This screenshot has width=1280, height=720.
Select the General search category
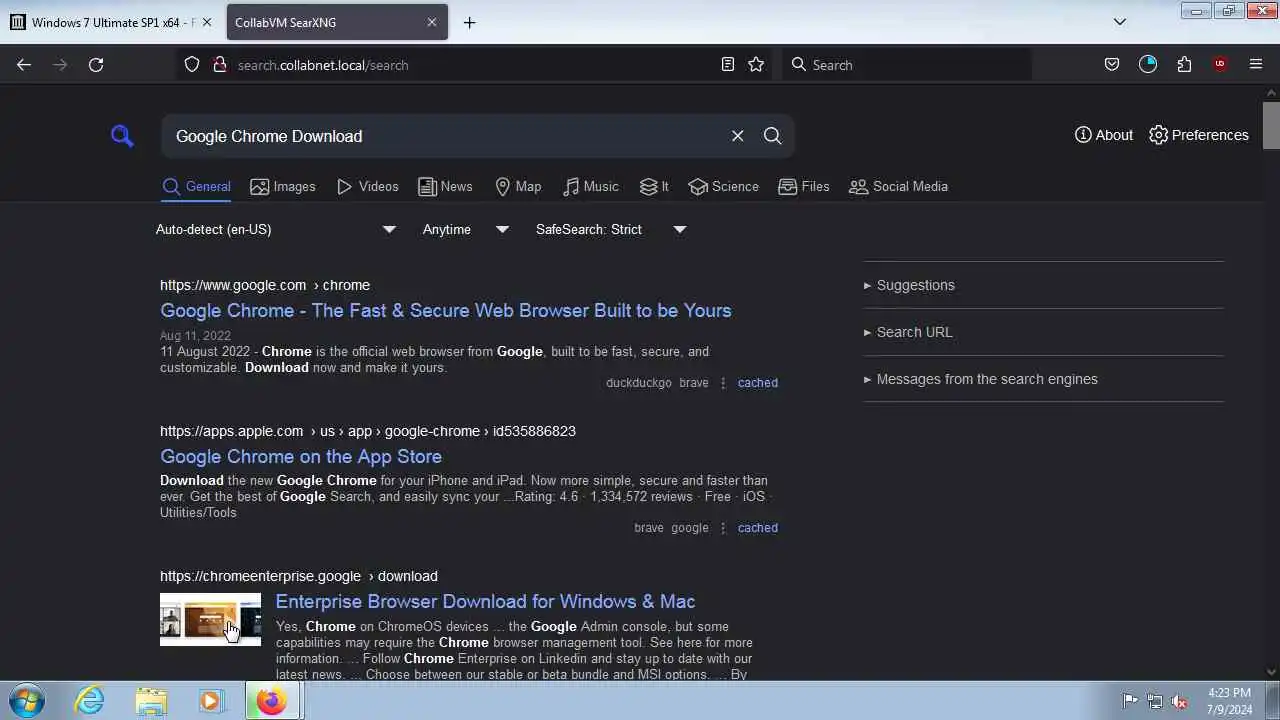click(196, 186)
